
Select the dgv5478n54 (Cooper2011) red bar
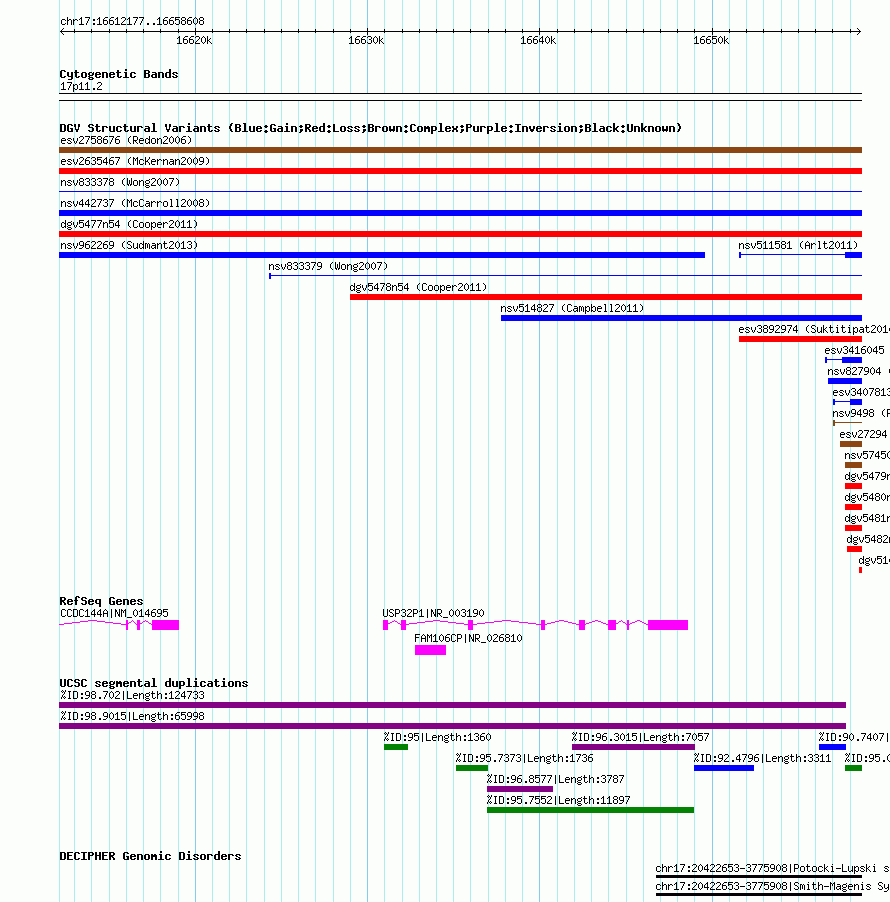pyautogui.click(x=606, y=297)
